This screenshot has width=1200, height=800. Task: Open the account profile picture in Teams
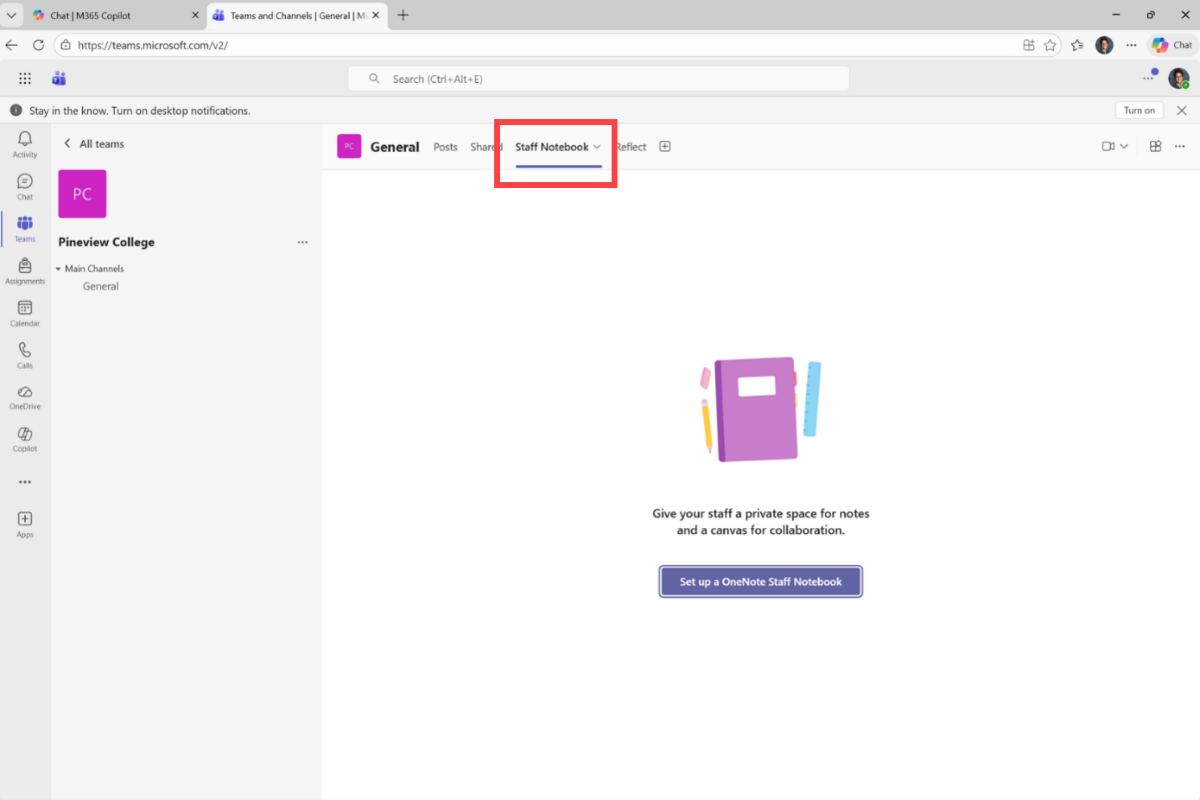click(x=1179, y=78)
